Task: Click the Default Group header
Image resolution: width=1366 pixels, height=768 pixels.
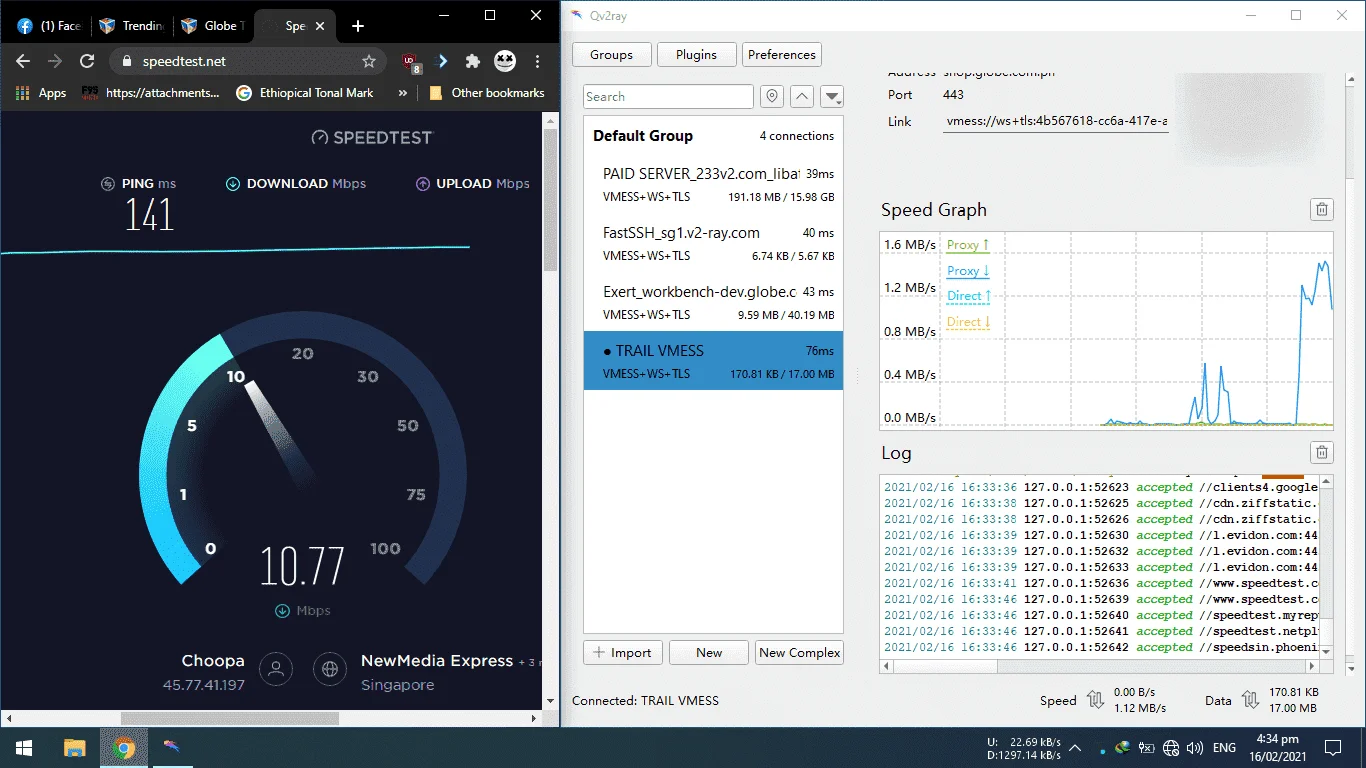Action: [x=713, y=136]
